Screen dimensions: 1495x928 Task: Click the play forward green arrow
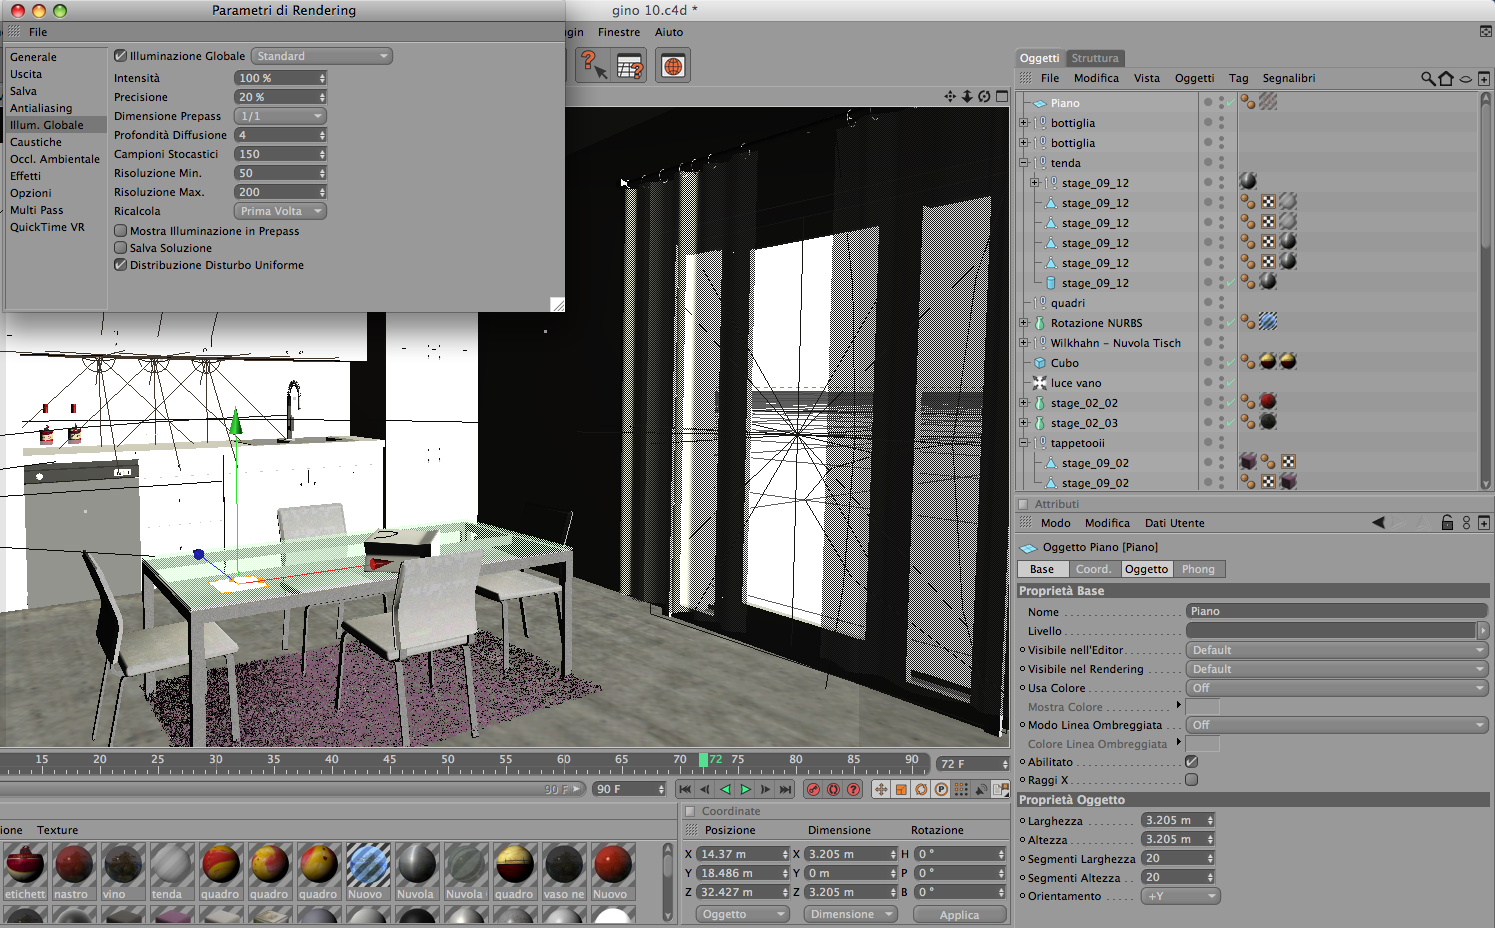coord(745,789)
